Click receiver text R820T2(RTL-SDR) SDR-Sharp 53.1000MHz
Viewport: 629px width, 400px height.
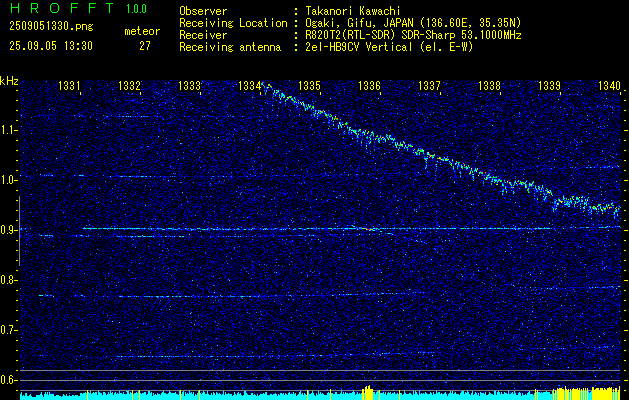click(413, 35)
